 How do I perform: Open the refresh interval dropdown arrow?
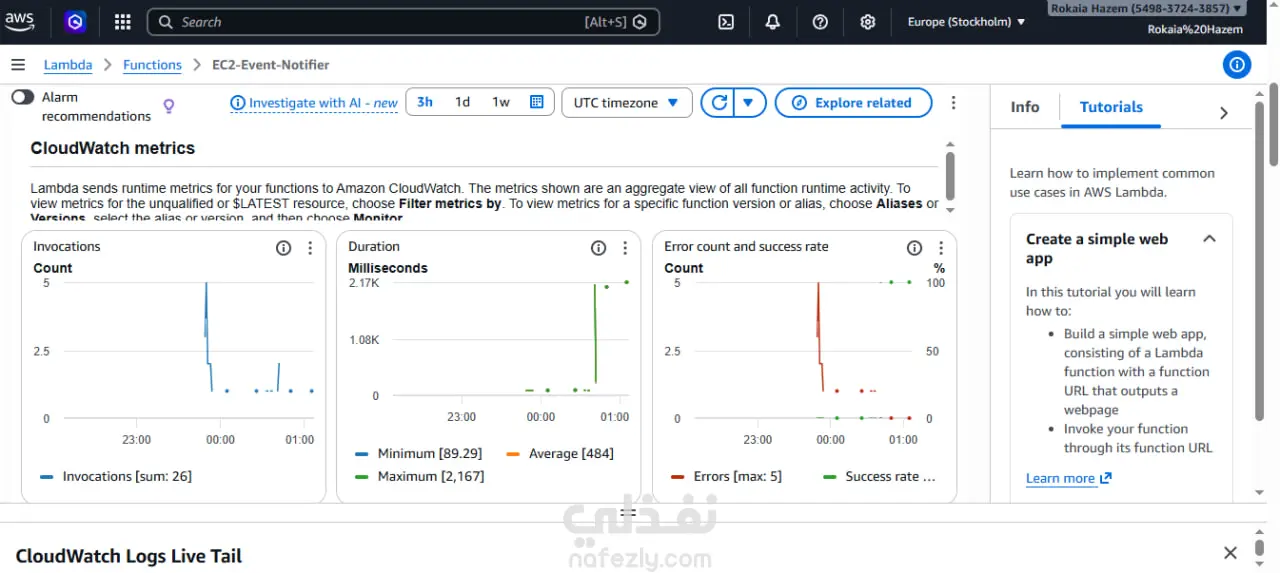[749, 103]
